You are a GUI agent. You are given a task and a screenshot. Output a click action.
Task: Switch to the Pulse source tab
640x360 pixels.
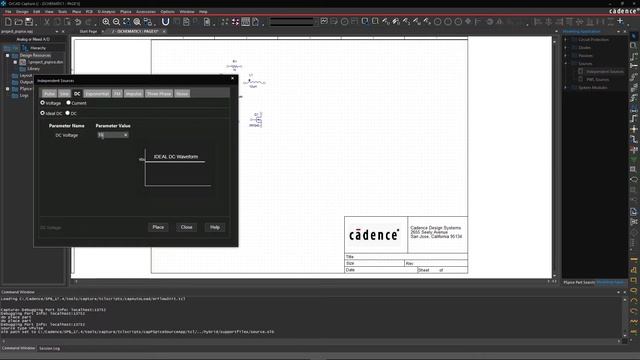49,93
